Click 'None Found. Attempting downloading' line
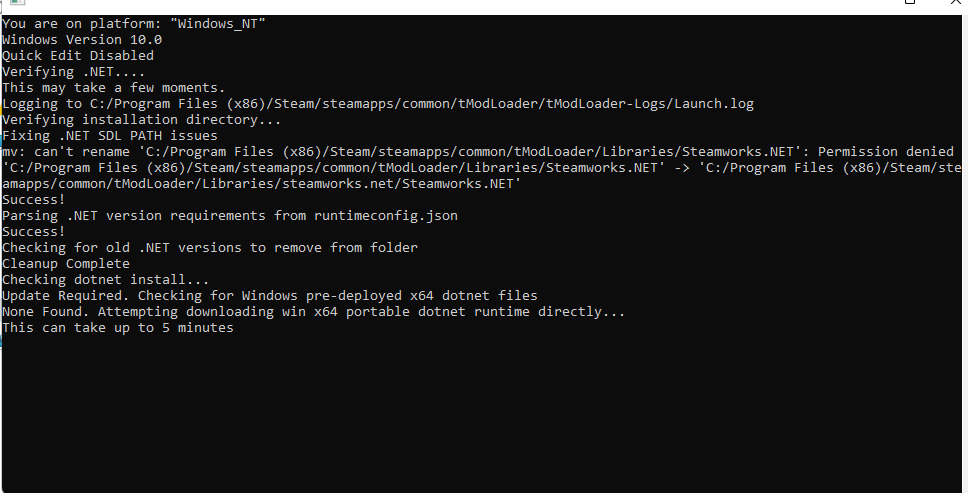 point(314,311)
